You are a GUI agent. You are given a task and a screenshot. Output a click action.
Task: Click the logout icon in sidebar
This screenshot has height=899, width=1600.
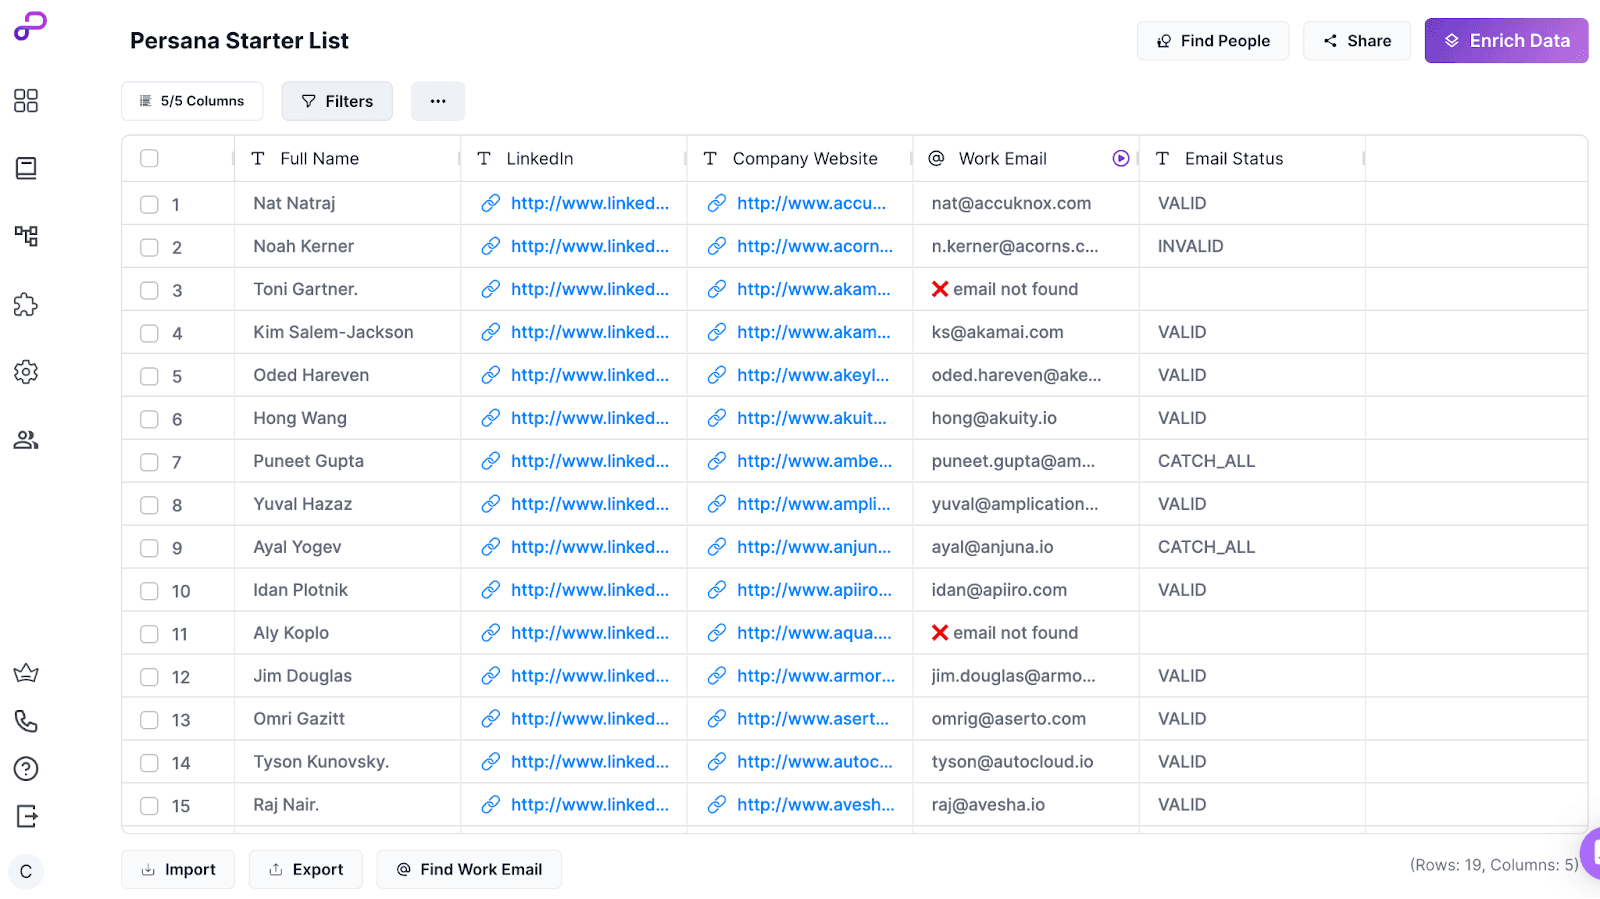point(26,817)
